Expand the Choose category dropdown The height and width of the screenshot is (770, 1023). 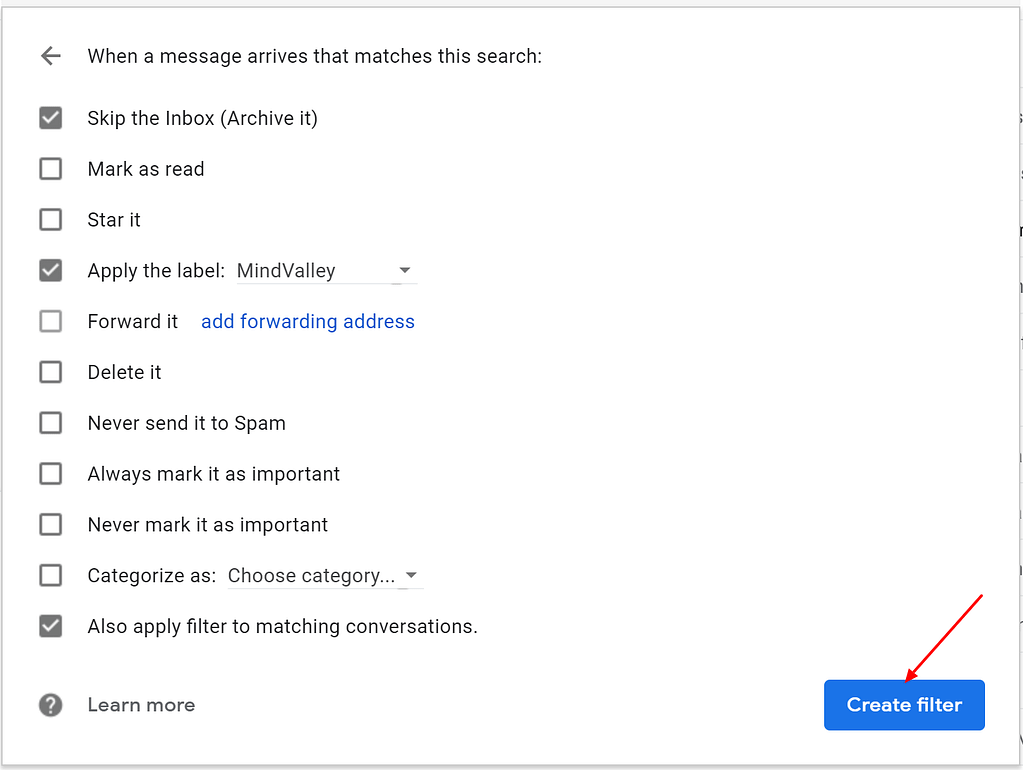(325, 576)
